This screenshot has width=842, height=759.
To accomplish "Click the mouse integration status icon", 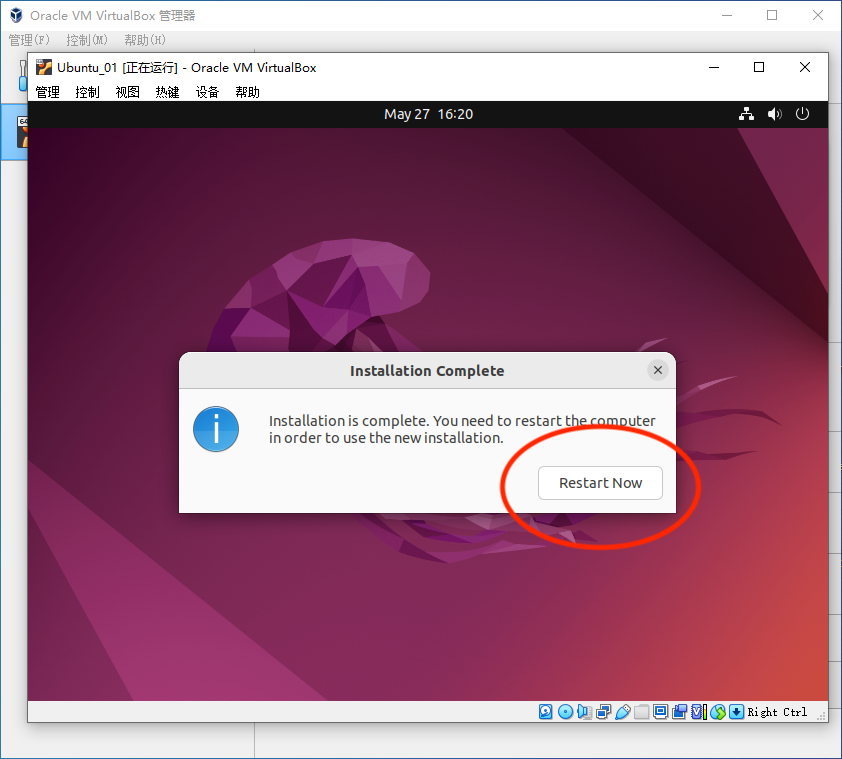I will click(718, 712).
